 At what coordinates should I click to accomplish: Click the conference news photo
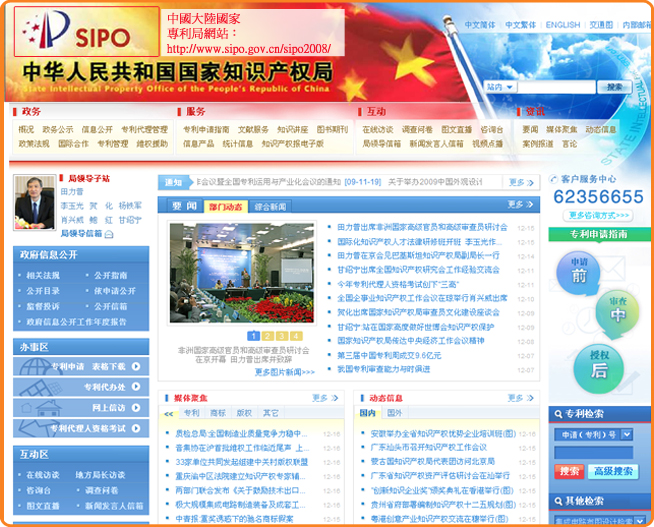pos(241,272)
